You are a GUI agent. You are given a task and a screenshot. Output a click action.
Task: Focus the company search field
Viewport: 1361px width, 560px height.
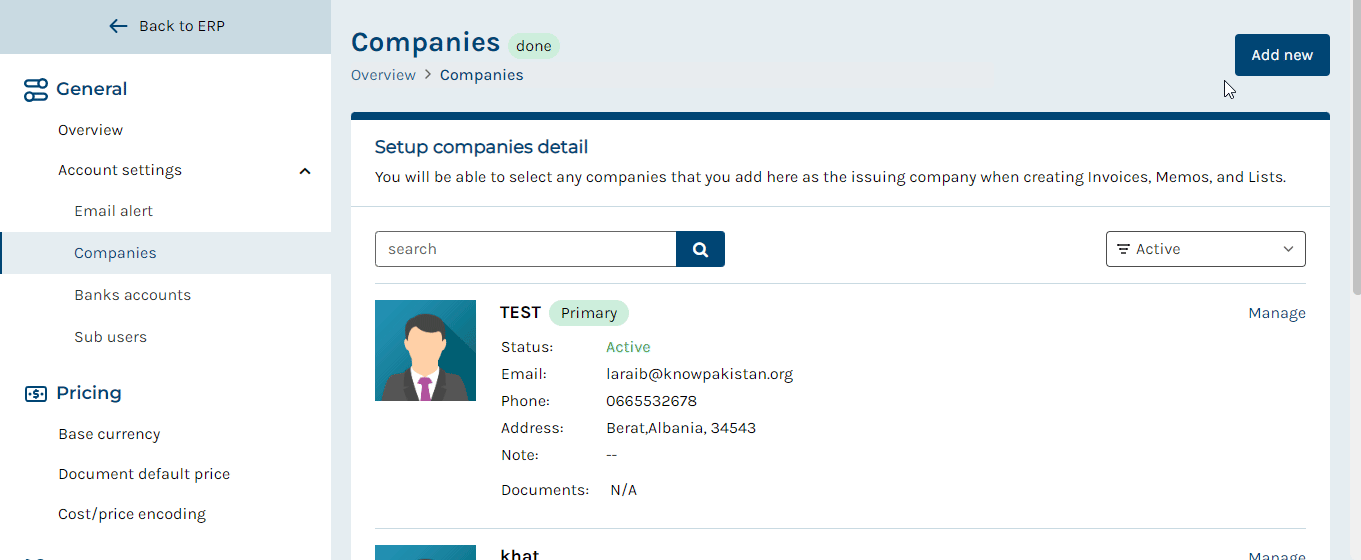(x=526, y=249)
